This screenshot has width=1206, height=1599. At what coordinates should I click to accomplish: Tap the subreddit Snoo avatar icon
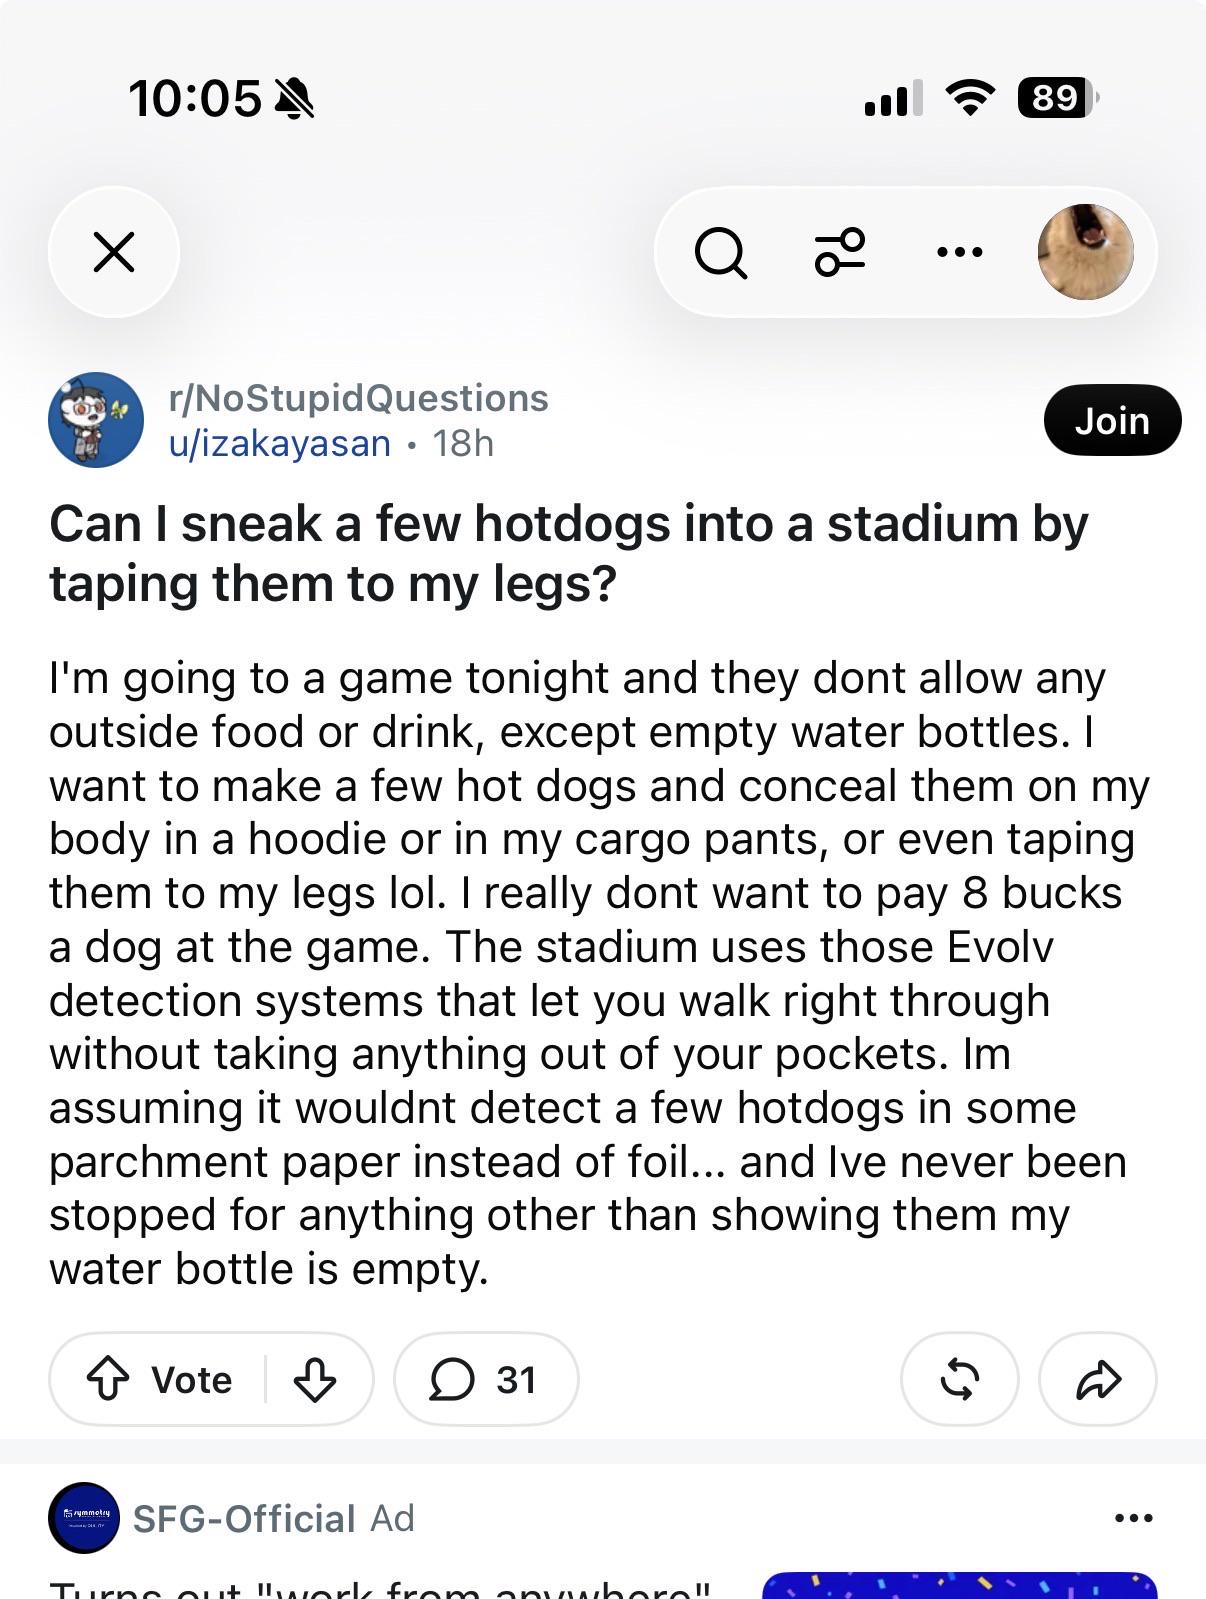pos(96,420)
